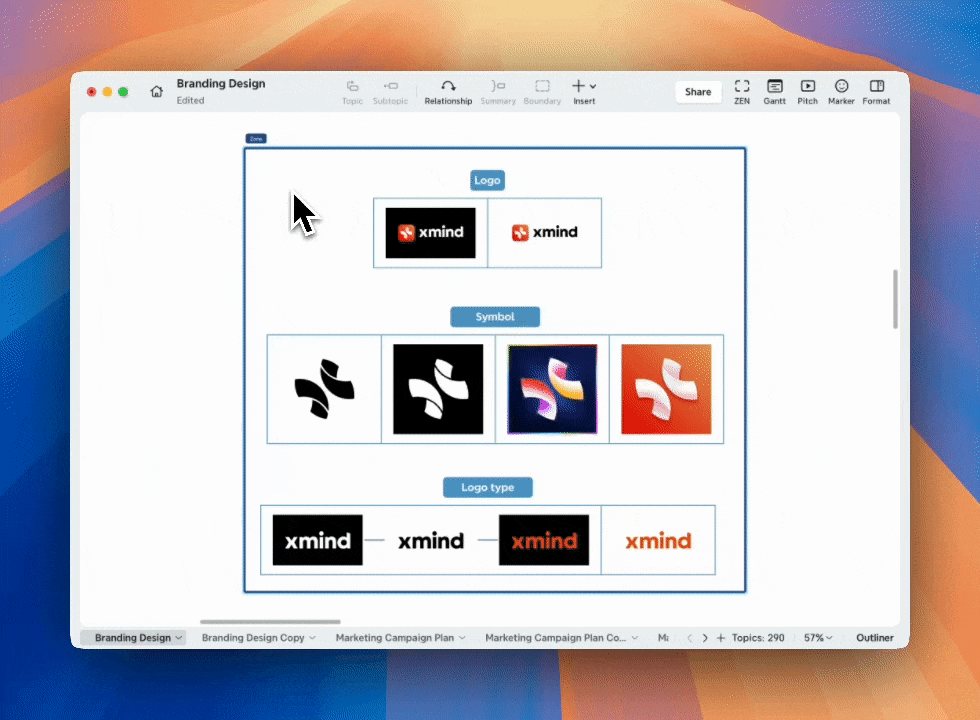The image size is (980, 720).
Task: Switch to Branding Design Copy sheet
Action: tap(252, 638)
